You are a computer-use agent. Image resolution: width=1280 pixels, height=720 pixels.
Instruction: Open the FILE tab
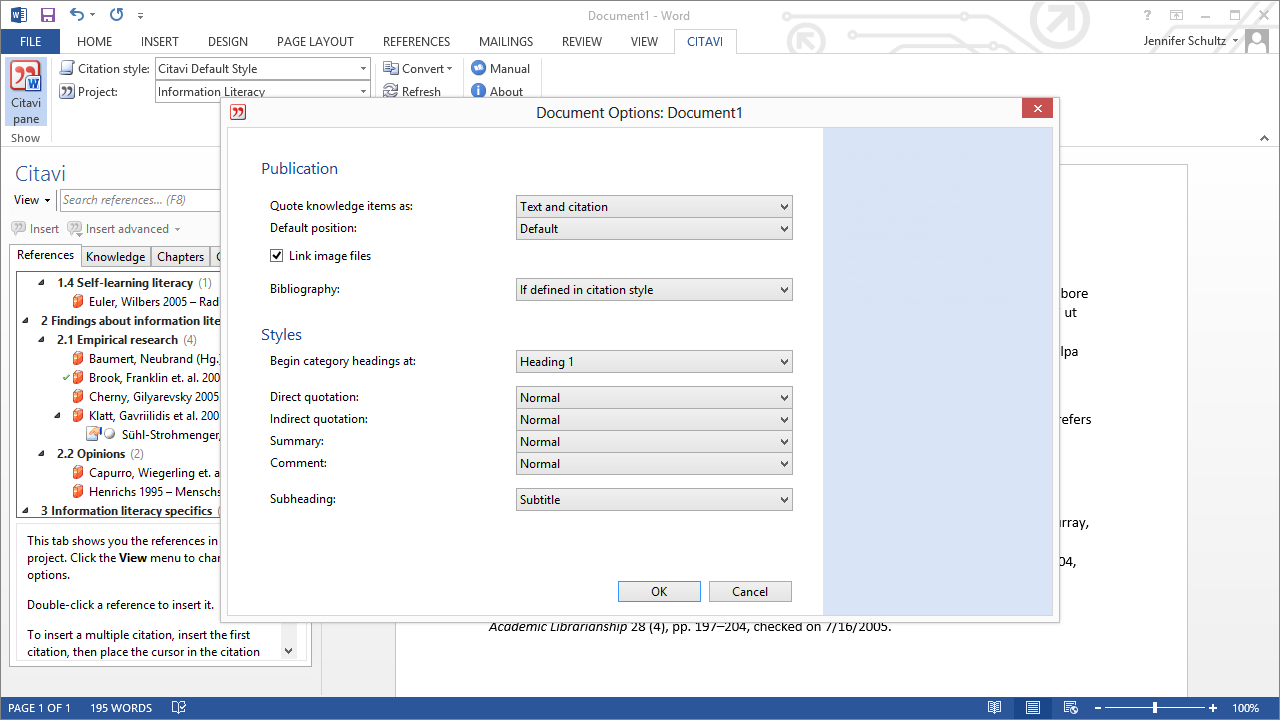pos(30,42)
